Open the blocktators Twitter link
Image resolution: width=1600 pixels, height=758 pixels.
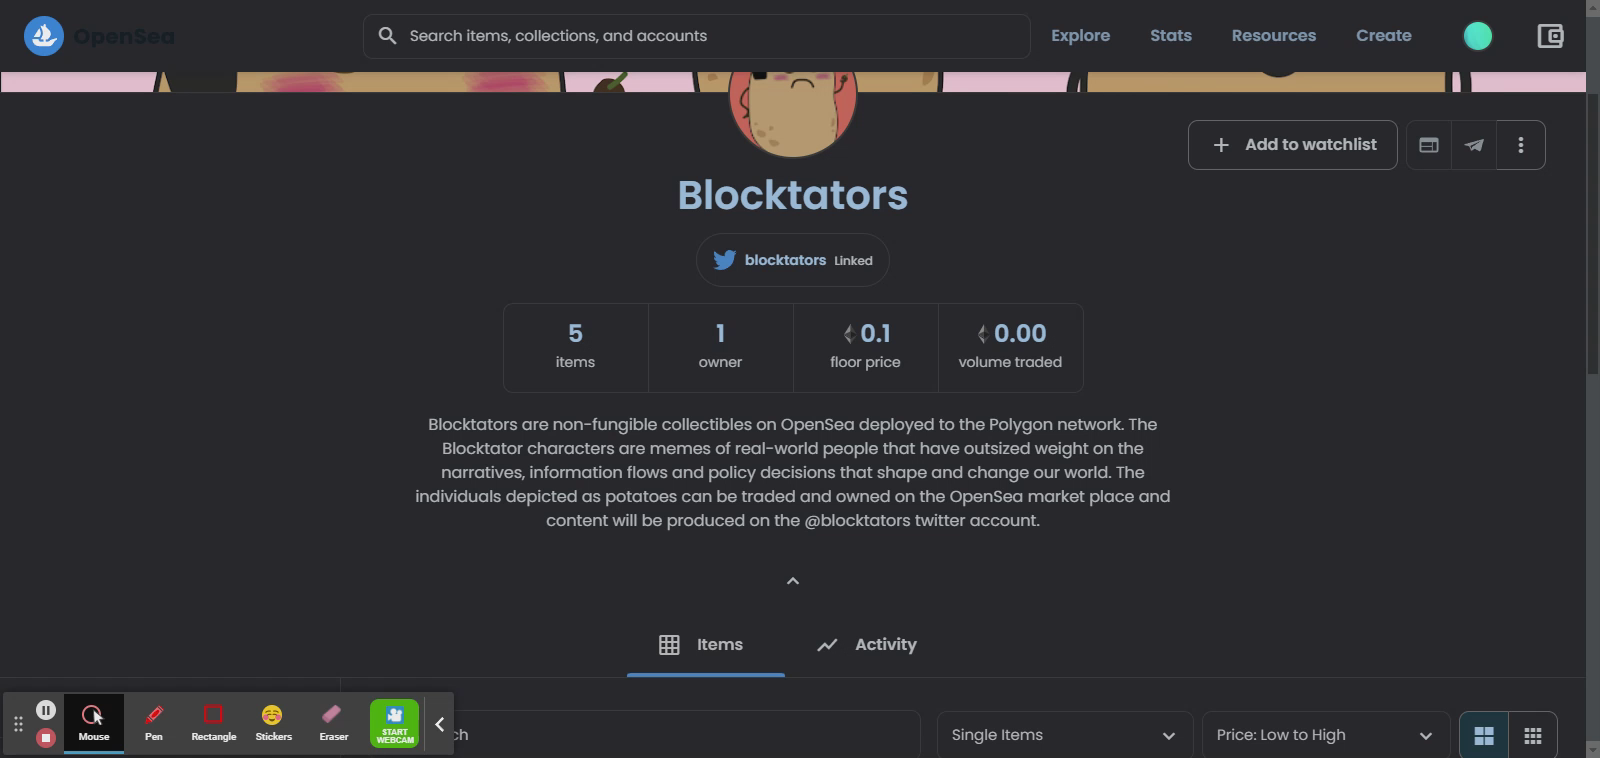[x=793, y=260]
